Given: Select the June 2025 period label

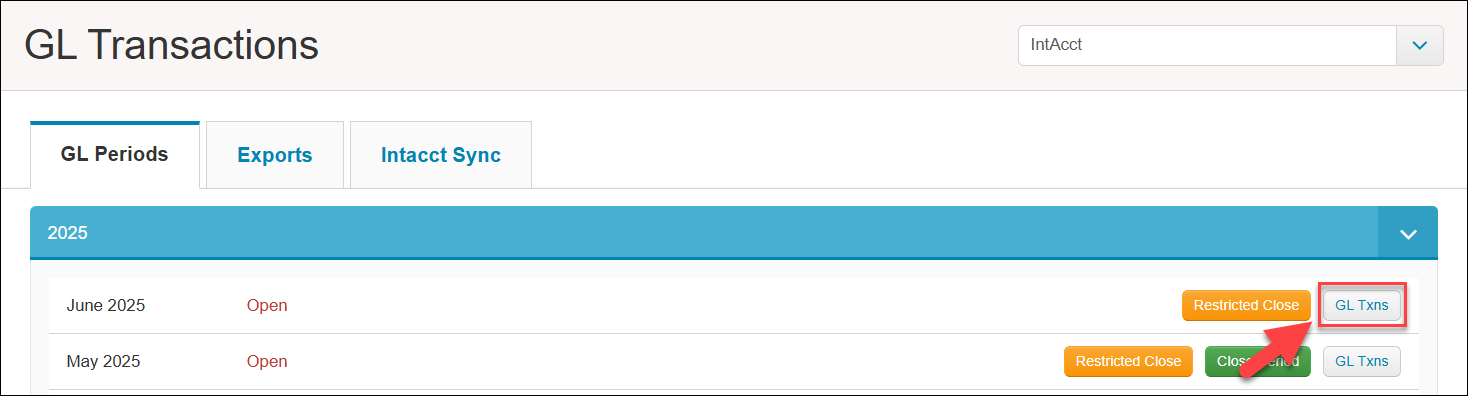Looking at the screenshot, I should (106, 305).
